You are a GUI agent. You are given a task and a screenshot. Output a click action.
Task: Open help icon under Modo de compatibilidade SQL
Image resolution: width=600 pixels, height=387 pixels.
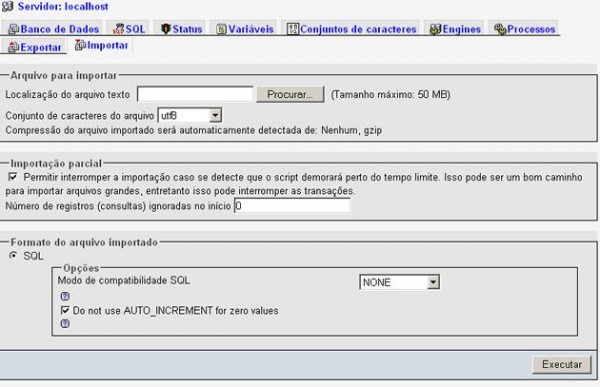pyautogui.click(x=65, y=296)
